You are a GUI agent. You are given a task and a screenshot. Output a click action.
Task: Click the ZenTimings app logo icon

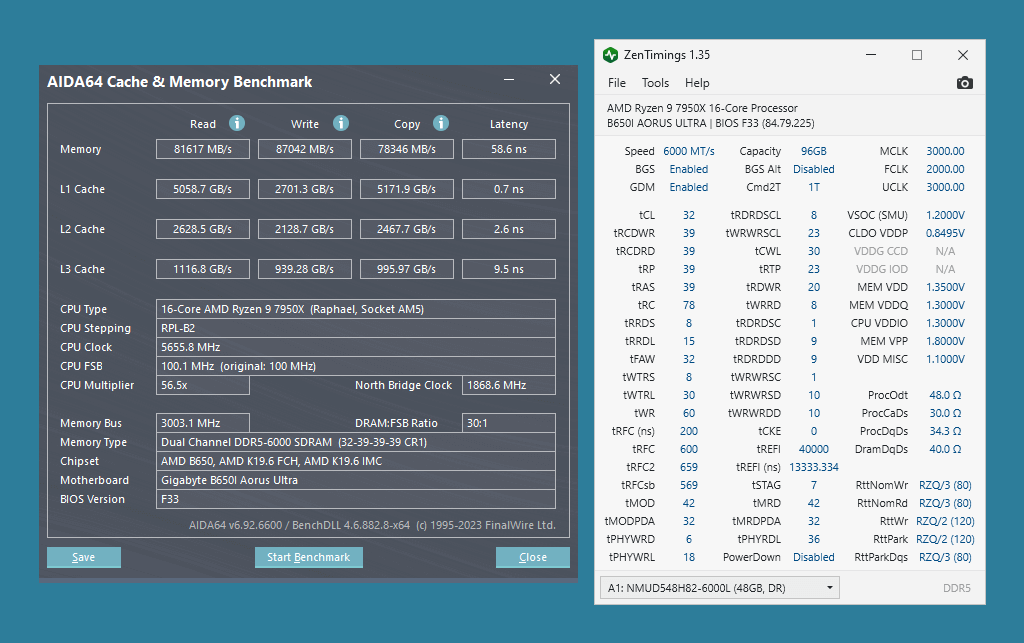(x=611, y=55)
